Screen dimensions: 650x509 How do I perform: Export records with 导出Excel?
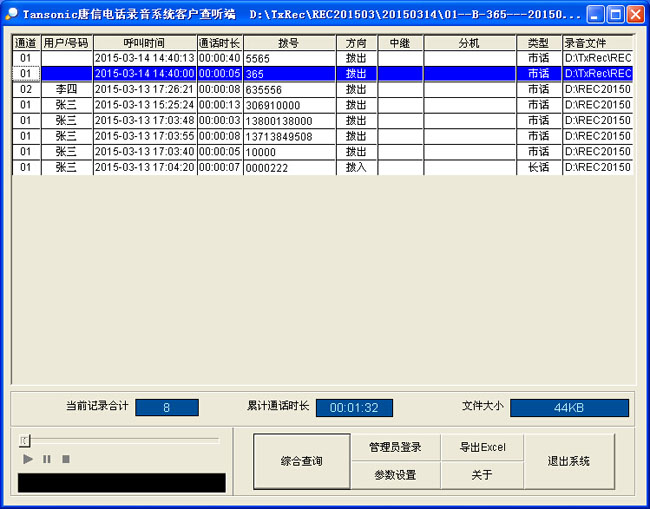[x=482, y=447]
